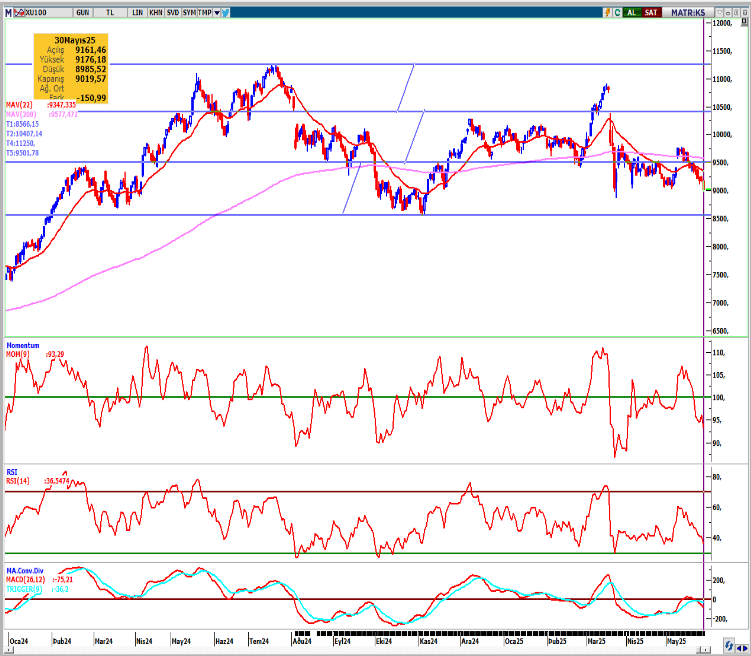This screenshot has height=656, width=751.
Task: Switch the TL currency button
Action: coord(110,12)
